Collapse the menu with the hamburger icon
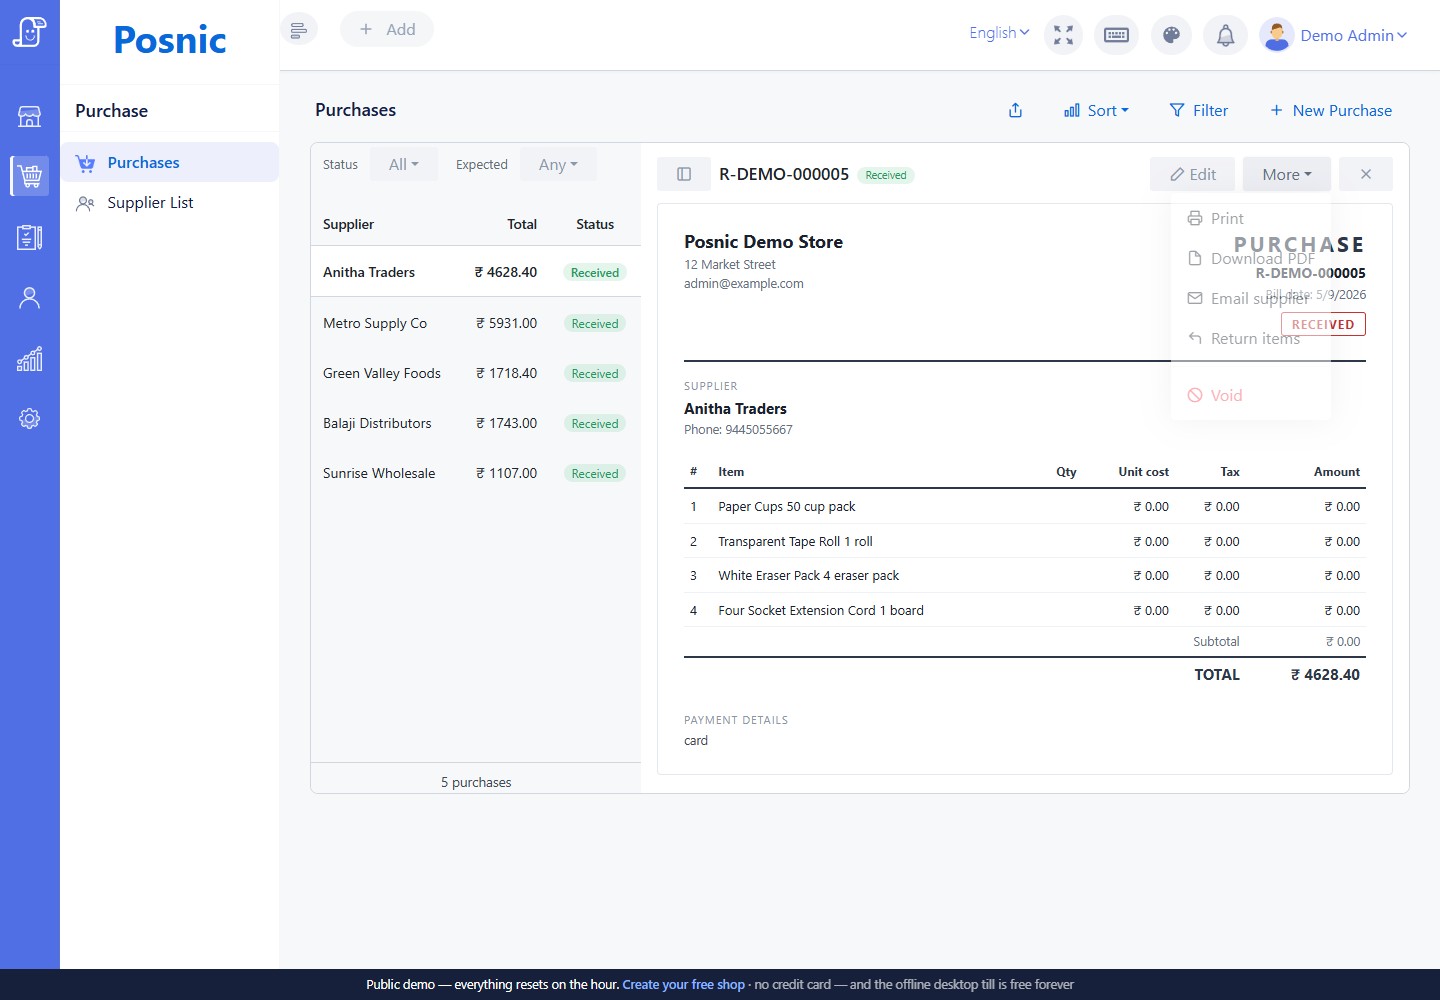 298,30
